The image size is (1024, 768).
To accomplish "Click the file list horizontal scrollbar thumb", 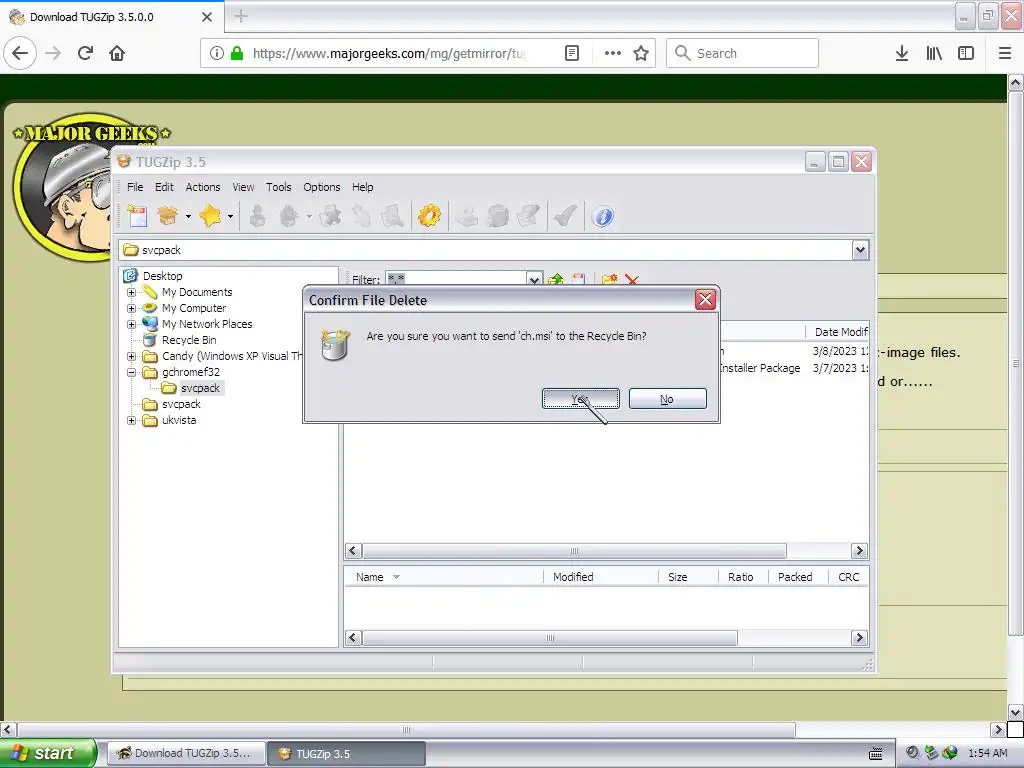I will [574, 551].
